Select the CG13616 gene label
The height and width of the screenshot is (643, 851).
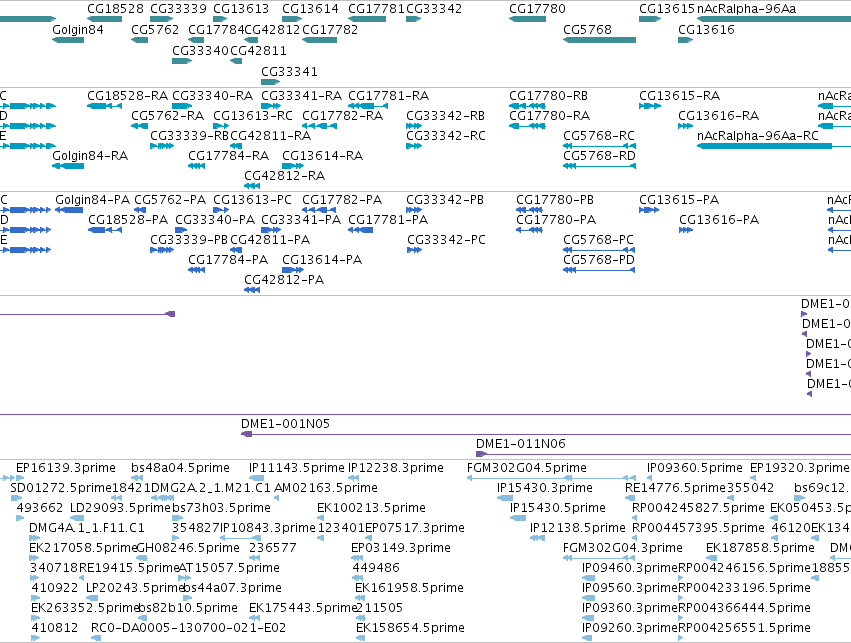[x=706, y=29]
